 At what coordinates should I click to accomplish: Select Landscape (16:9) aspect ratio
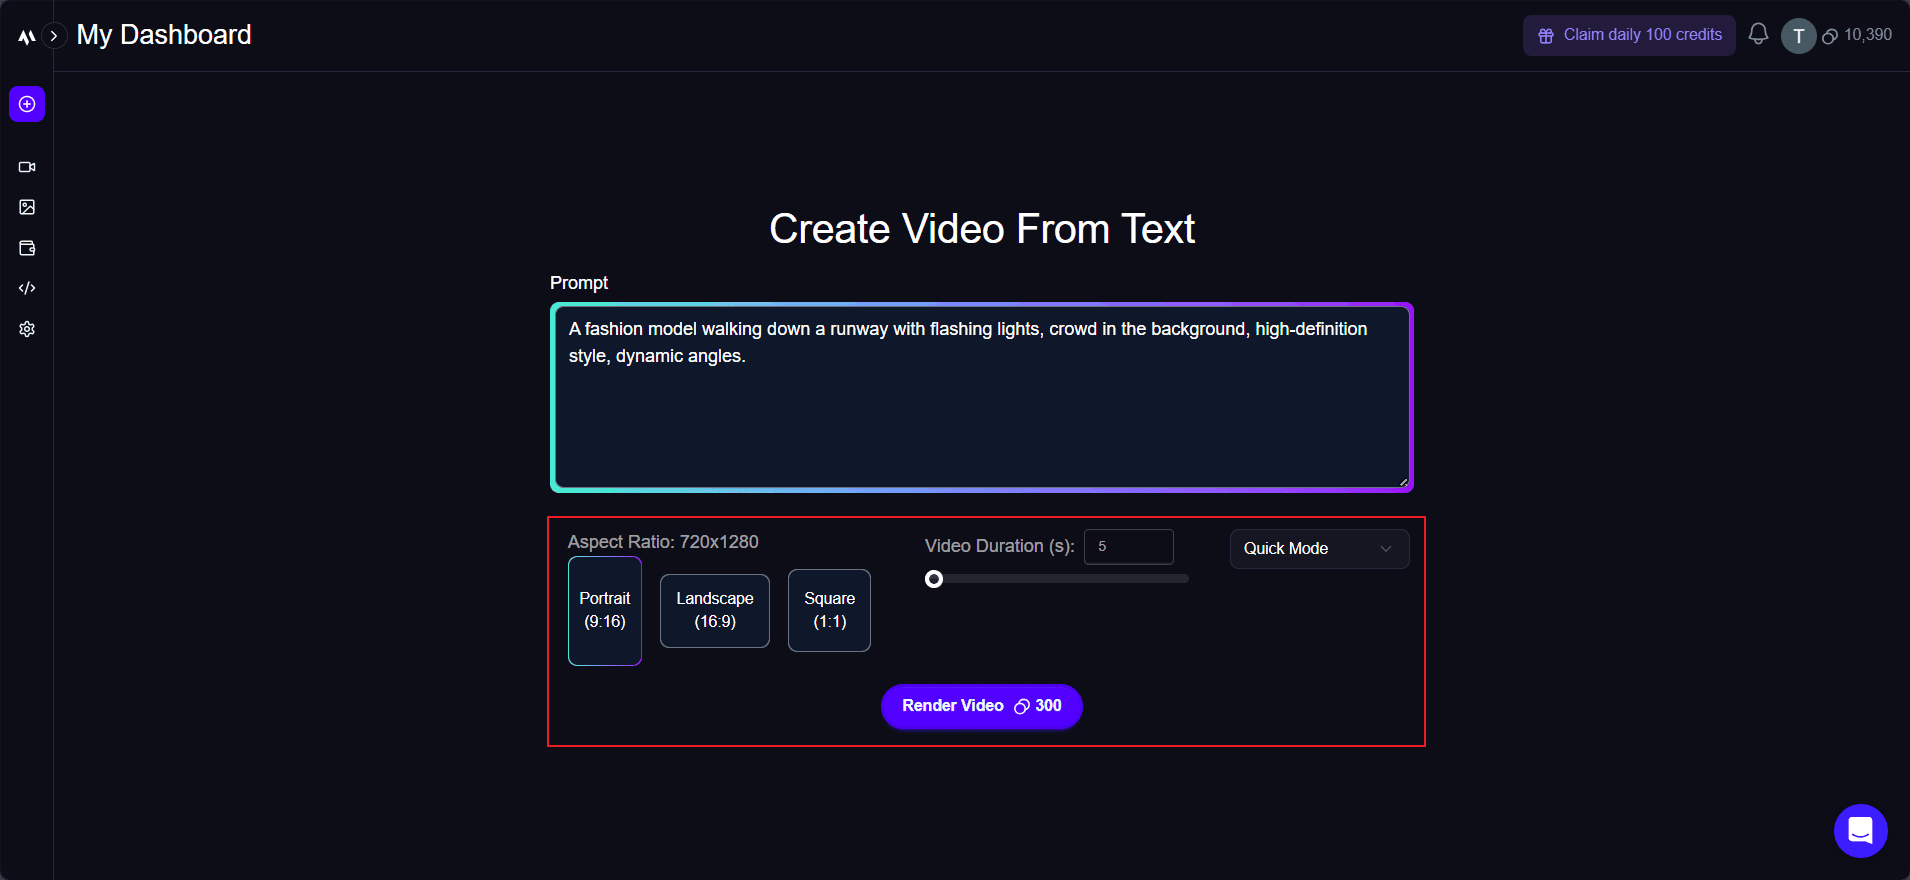tap(715, 610)
